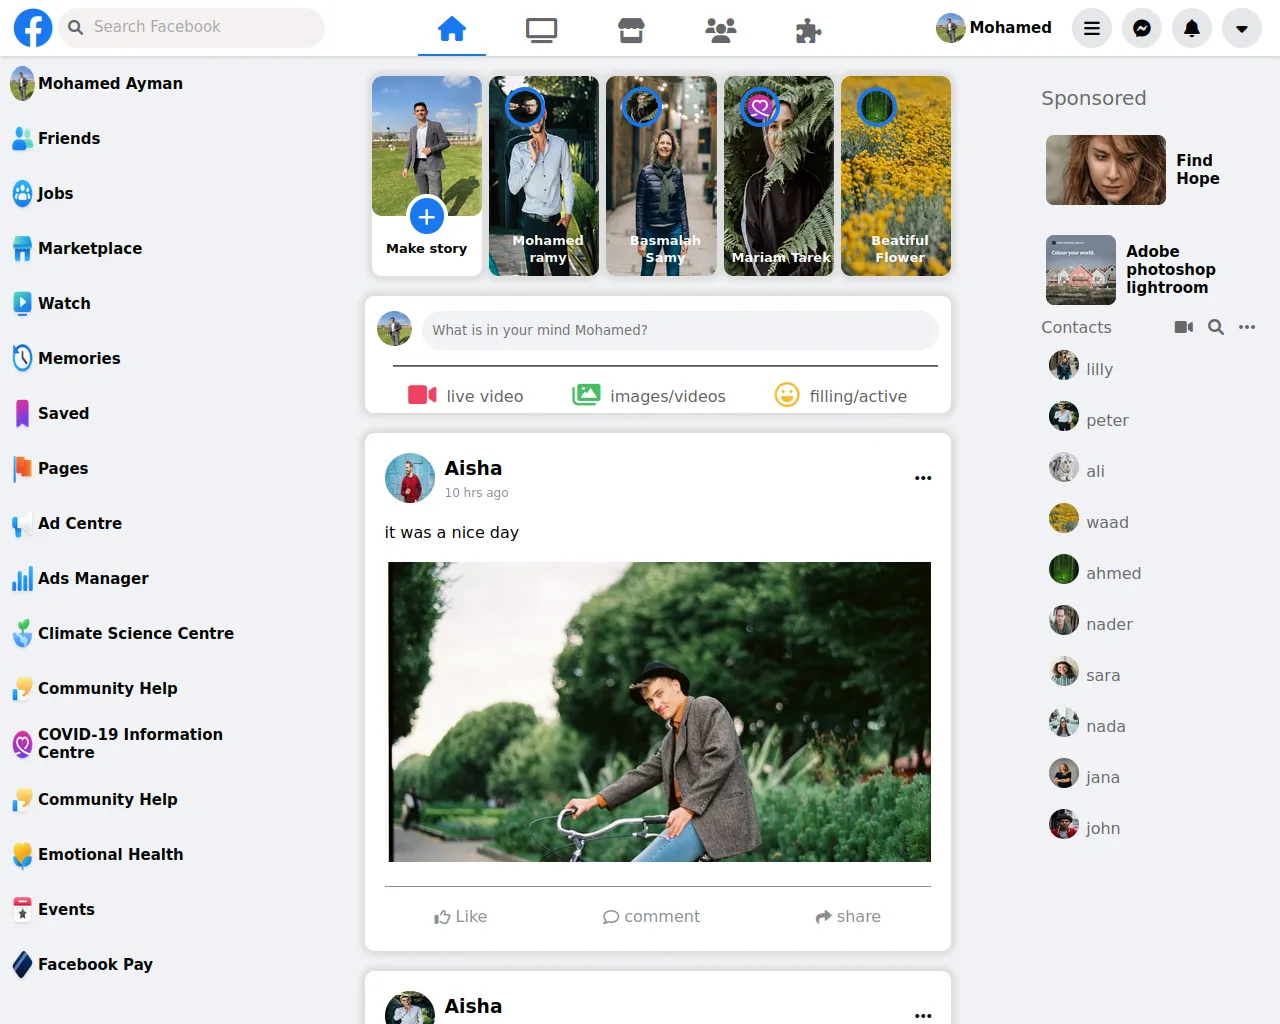Open the Adobe photoshop lightroom ad

[1132, 270]
